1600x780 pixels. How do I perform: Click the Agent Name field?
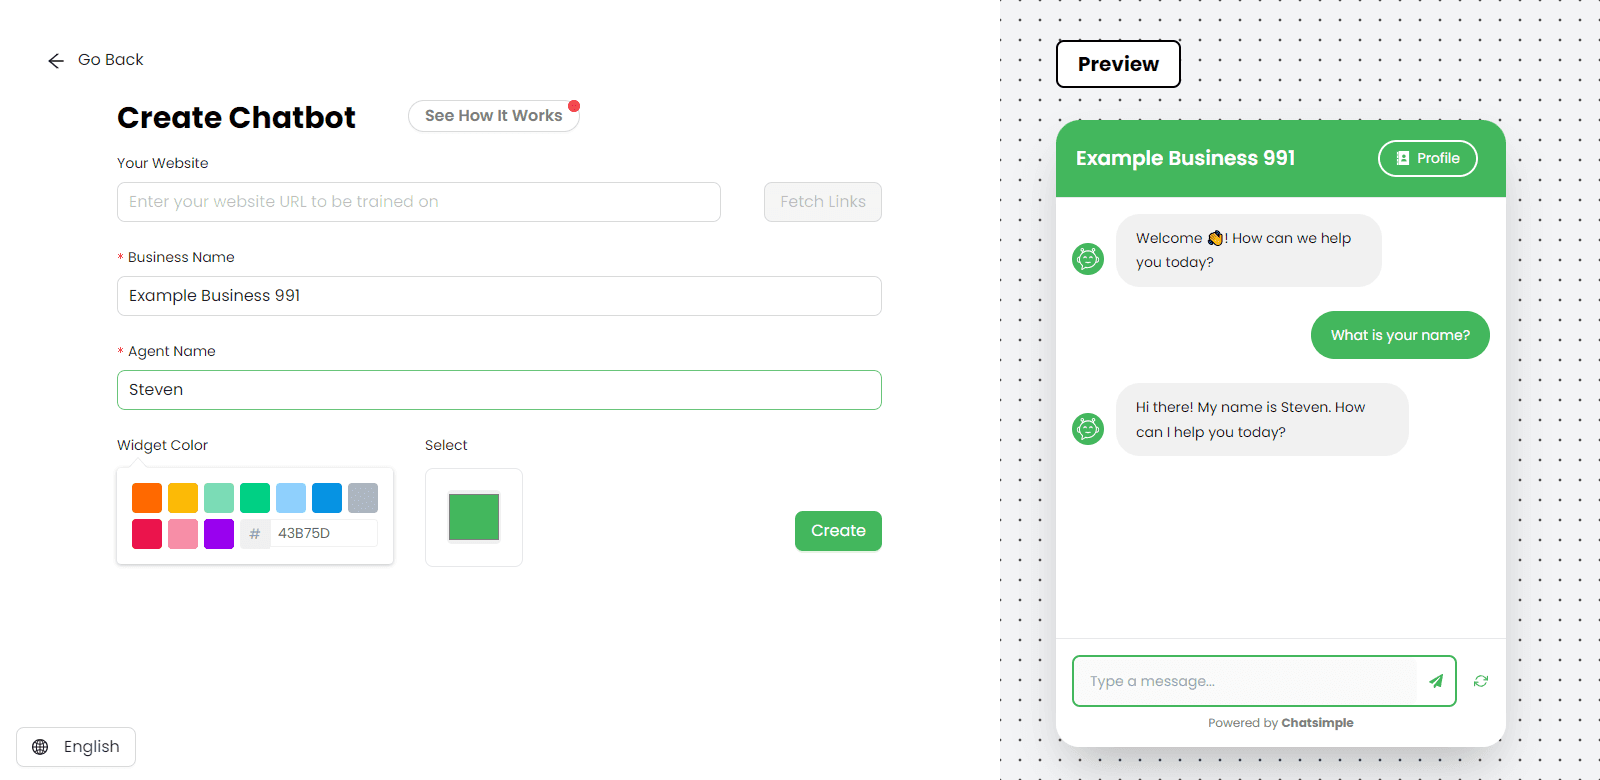tap(498, 390)
